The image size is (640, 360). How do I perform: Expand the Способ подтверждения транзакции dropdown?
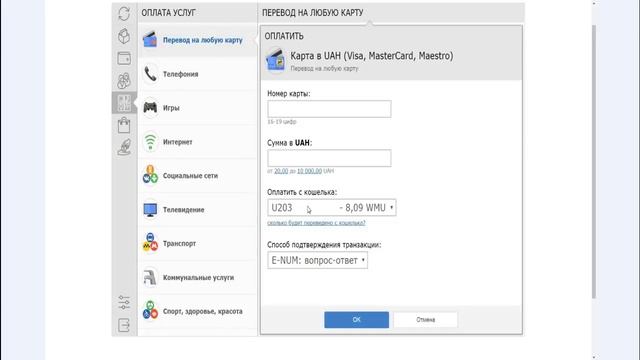coord(318,260)
